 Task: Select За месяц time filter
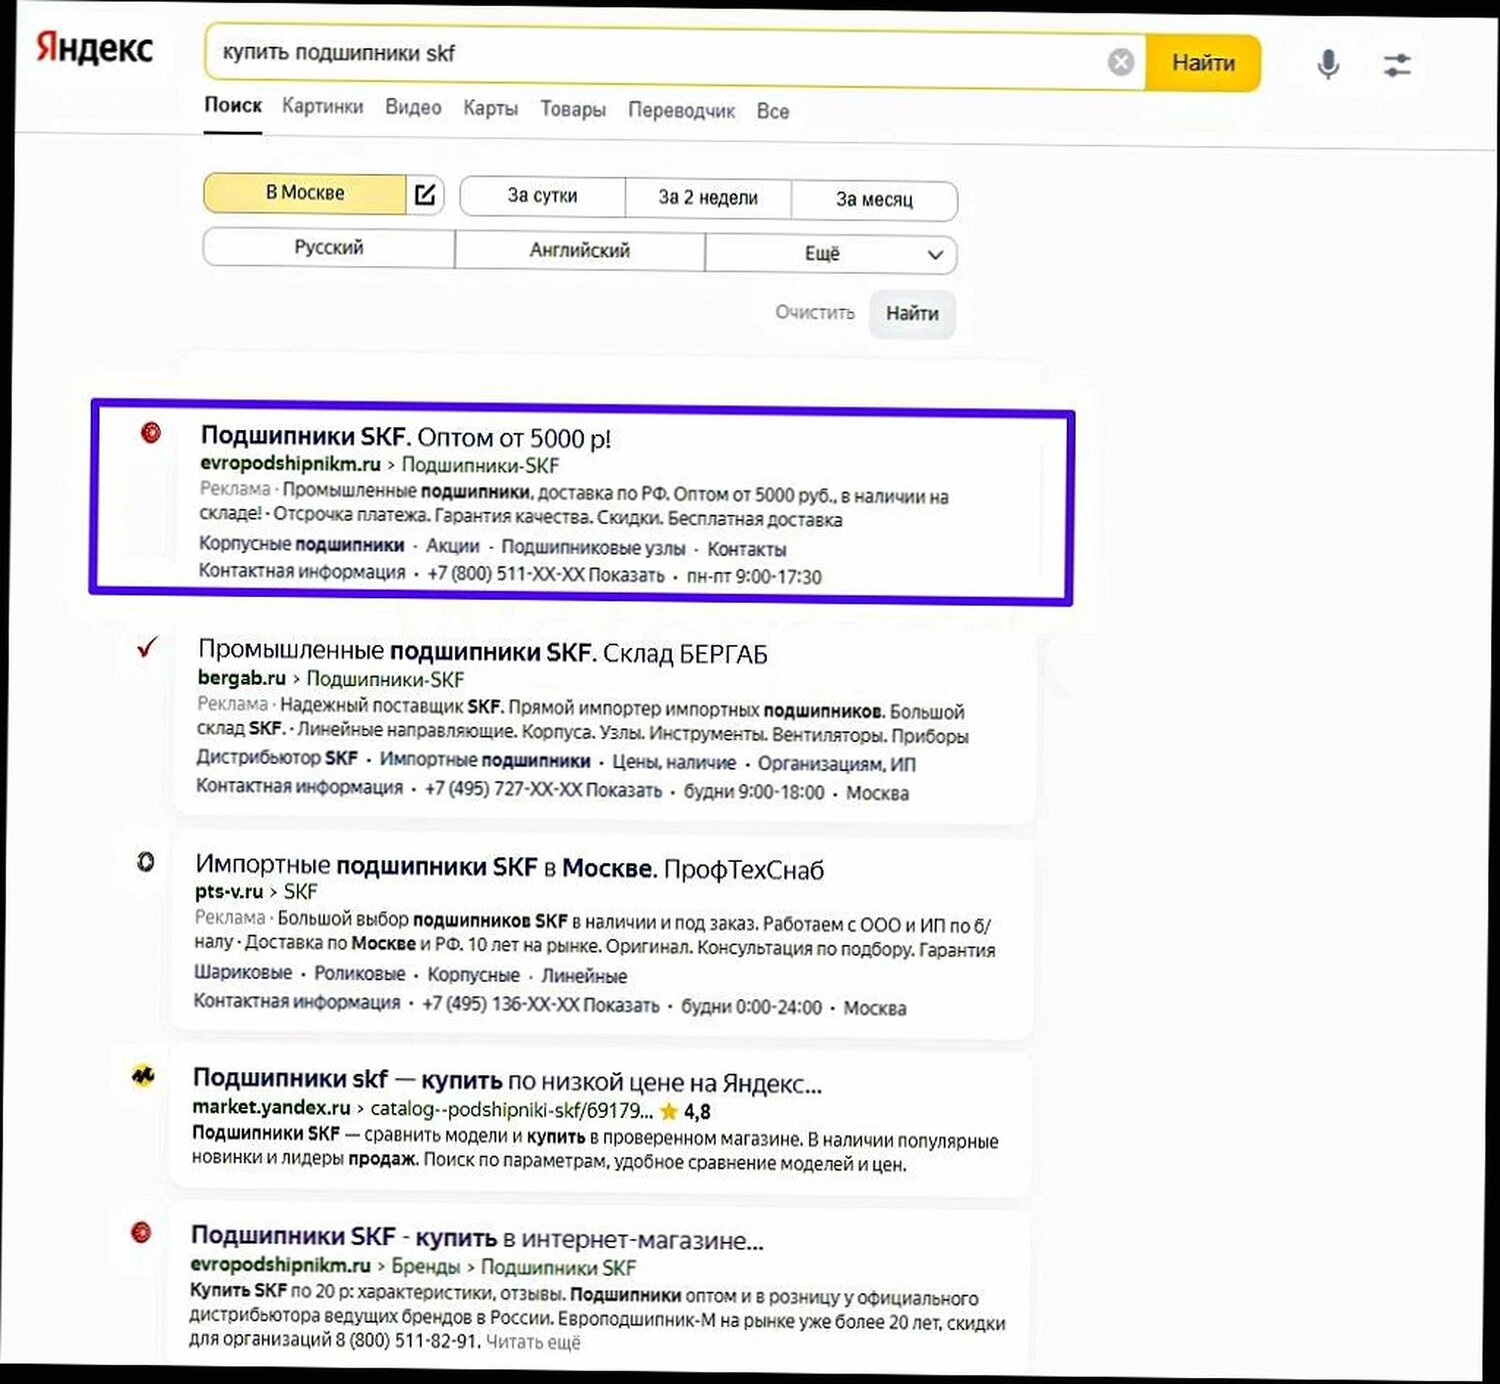(874, 200)
